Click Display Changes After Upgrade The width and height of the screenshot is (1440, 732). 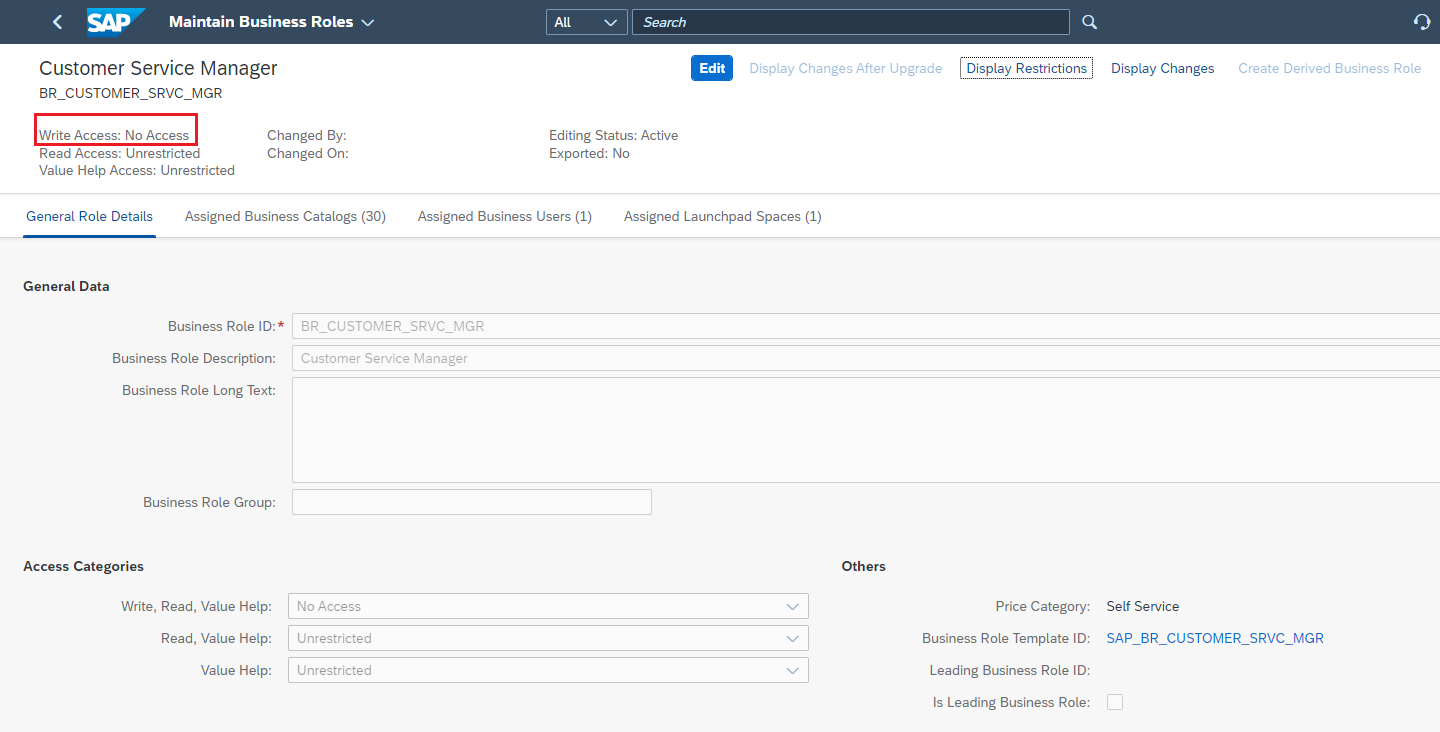click(846, 68)
